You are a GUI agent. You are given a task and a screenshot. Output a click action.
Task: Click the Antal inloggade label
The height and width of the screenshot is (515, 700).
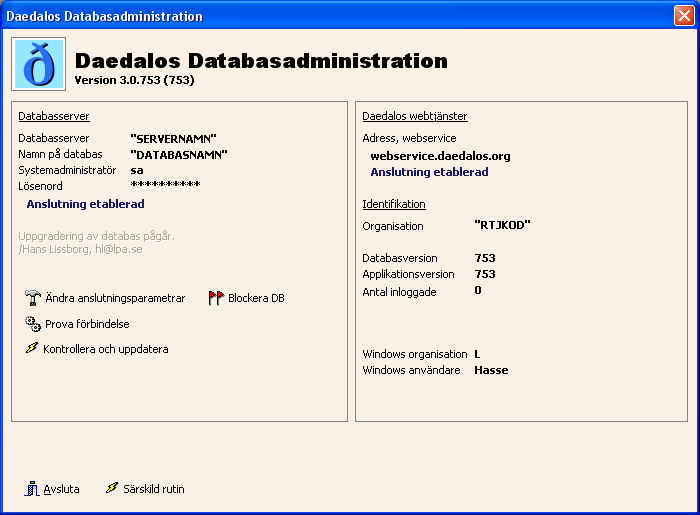click(x=399, y=292)
